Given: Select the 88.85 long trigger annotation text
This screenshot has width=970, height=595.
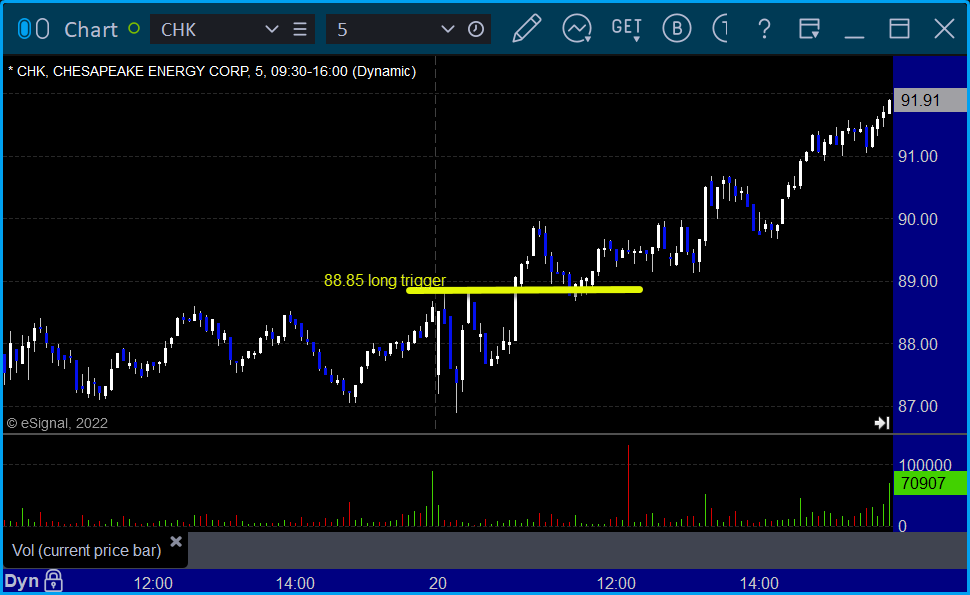Looking at the screenshot, I should (x=385, y=280).
